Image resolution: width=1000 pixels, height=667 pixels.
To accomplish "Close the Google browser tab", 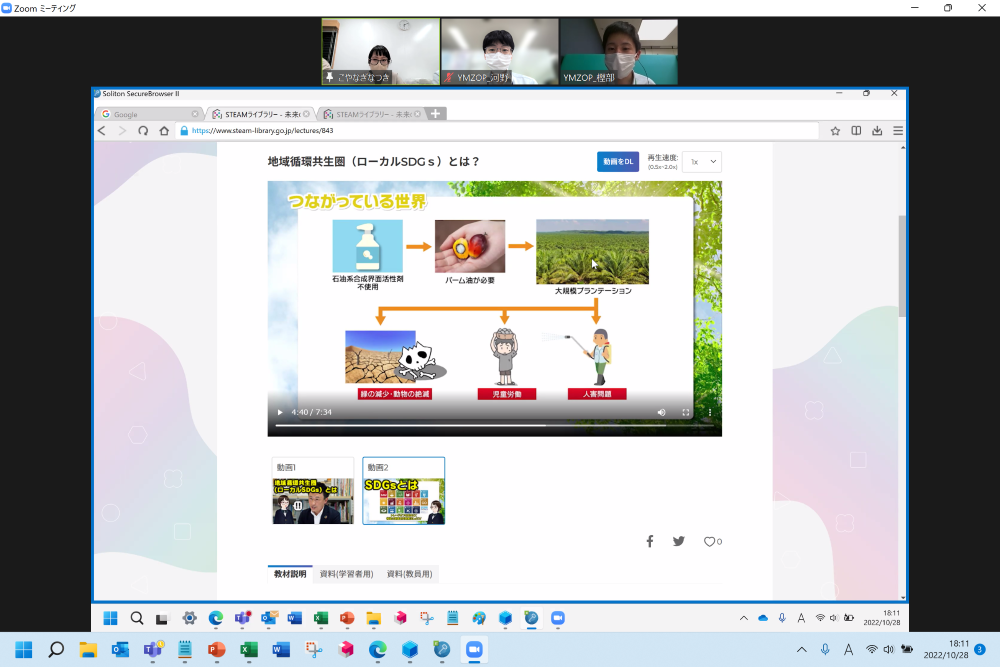I will click(195, 114).
